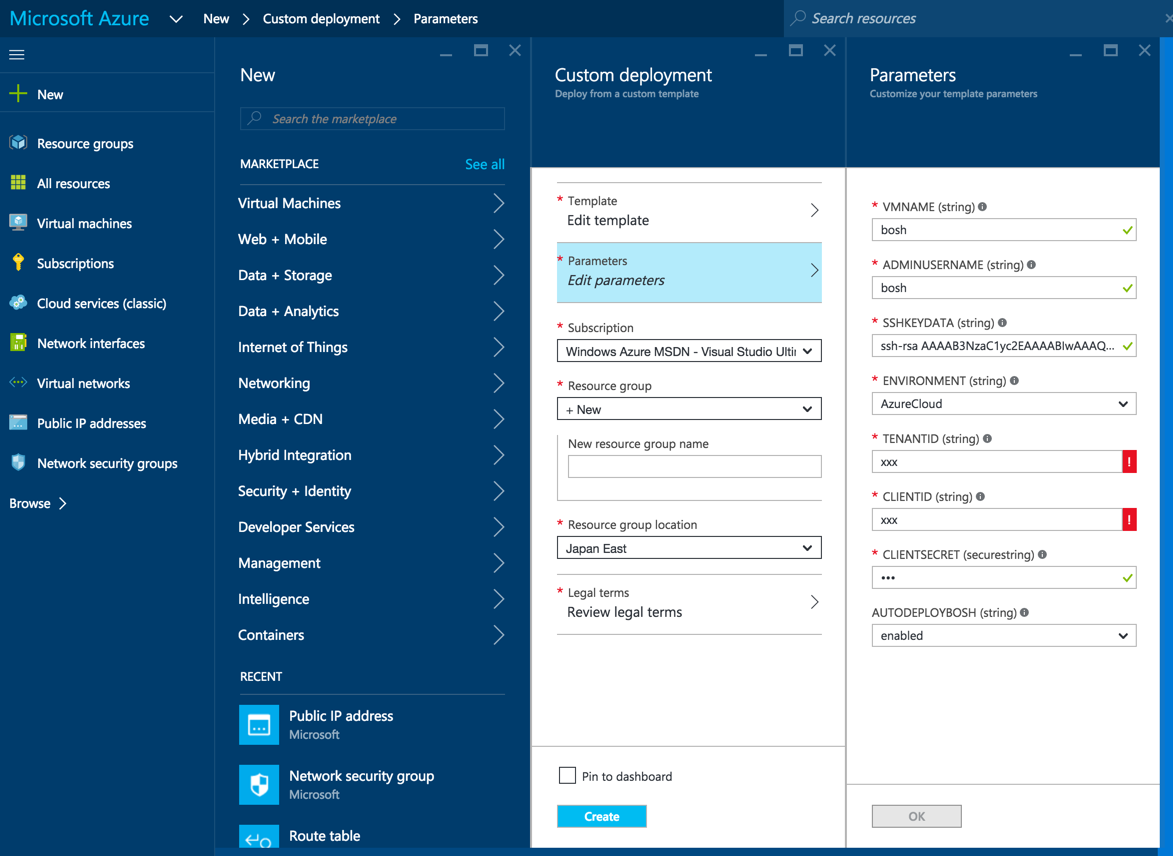Open the Containers category
The image size is (1173, 856).
[x=371, y=635]
